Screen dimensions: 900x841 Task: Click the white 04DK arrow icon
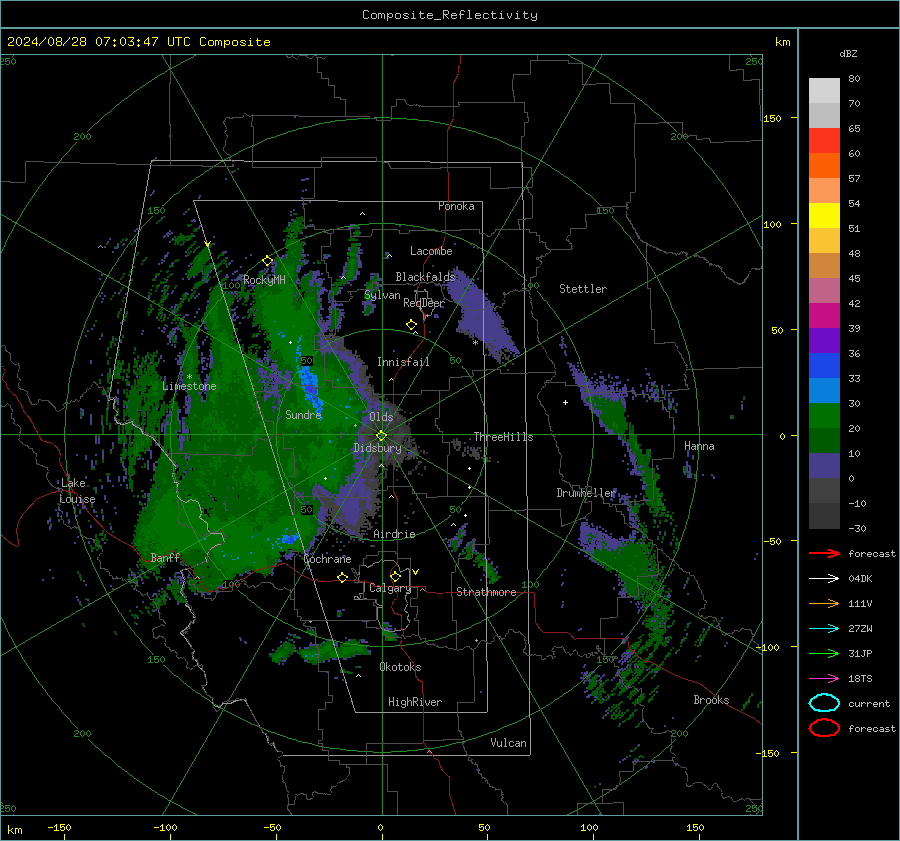(824, 579)
